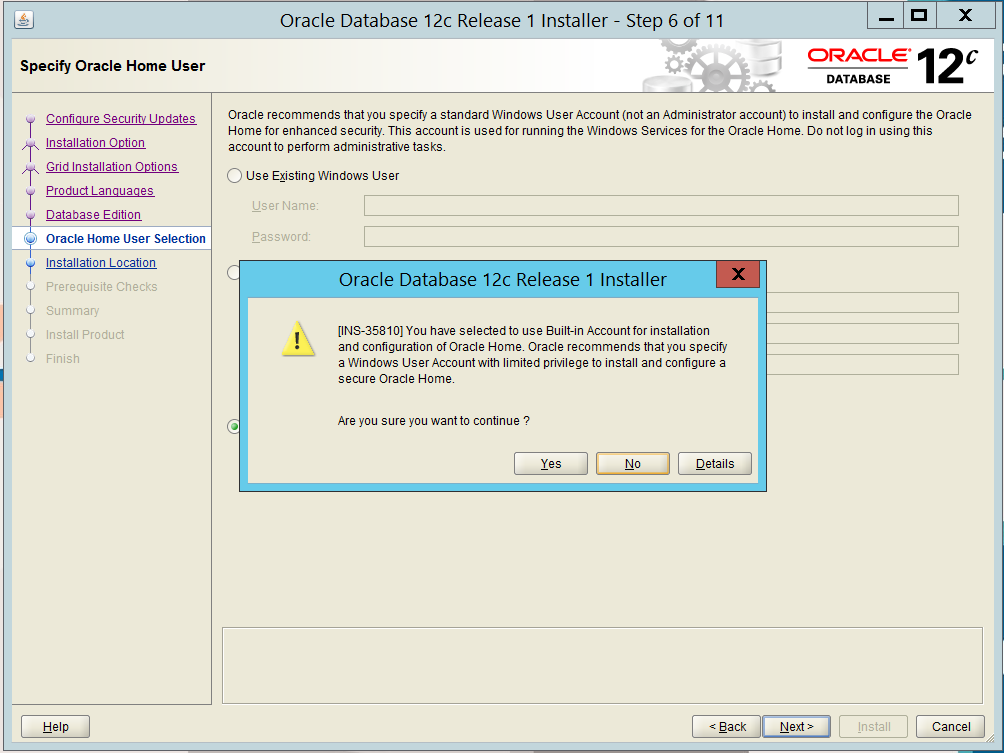Click the selected Built-in Account radio button
The height and width of the screenshot is (753, 1004).
pos(233,426)
